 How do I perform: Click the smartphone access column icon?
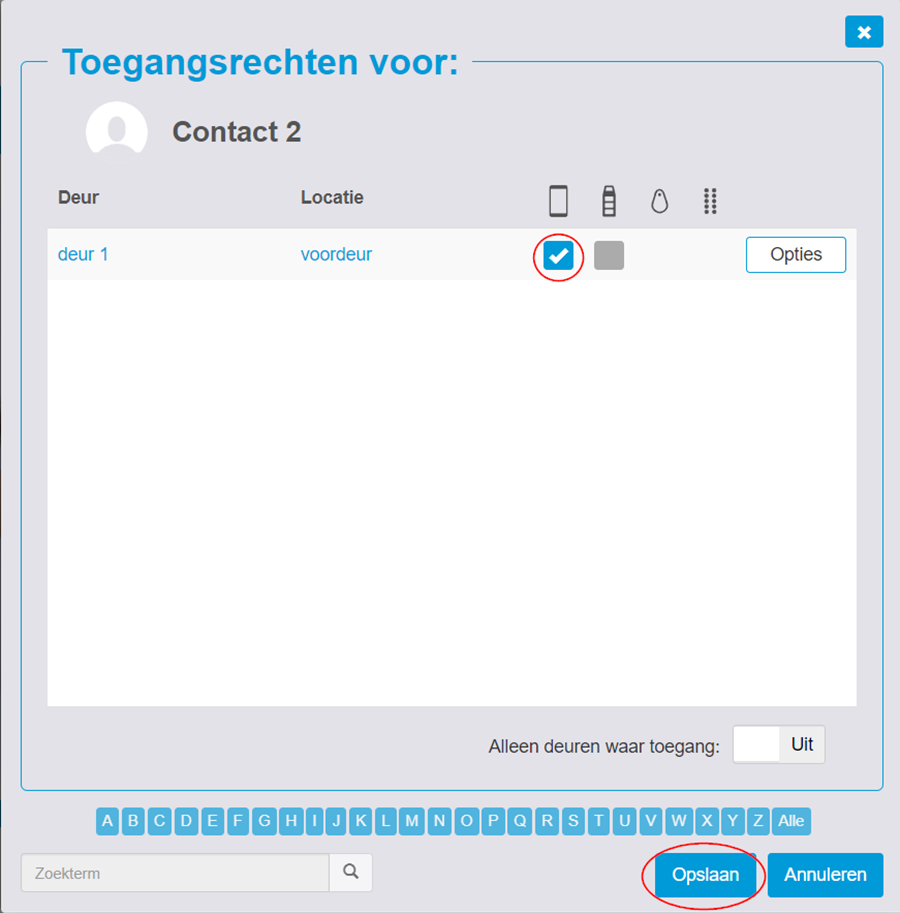[558, 201]
